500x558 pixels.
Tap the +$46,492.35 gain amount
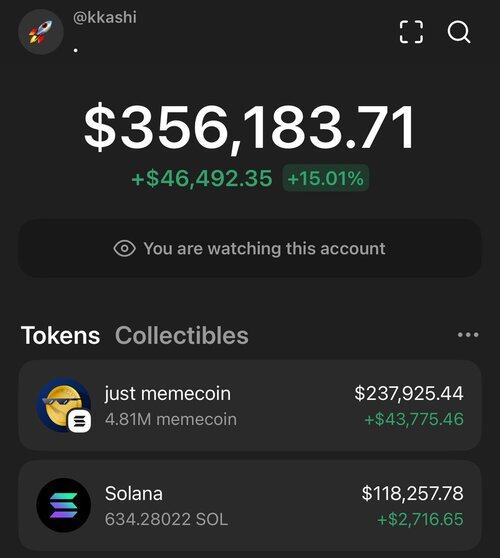coord(202,178)
